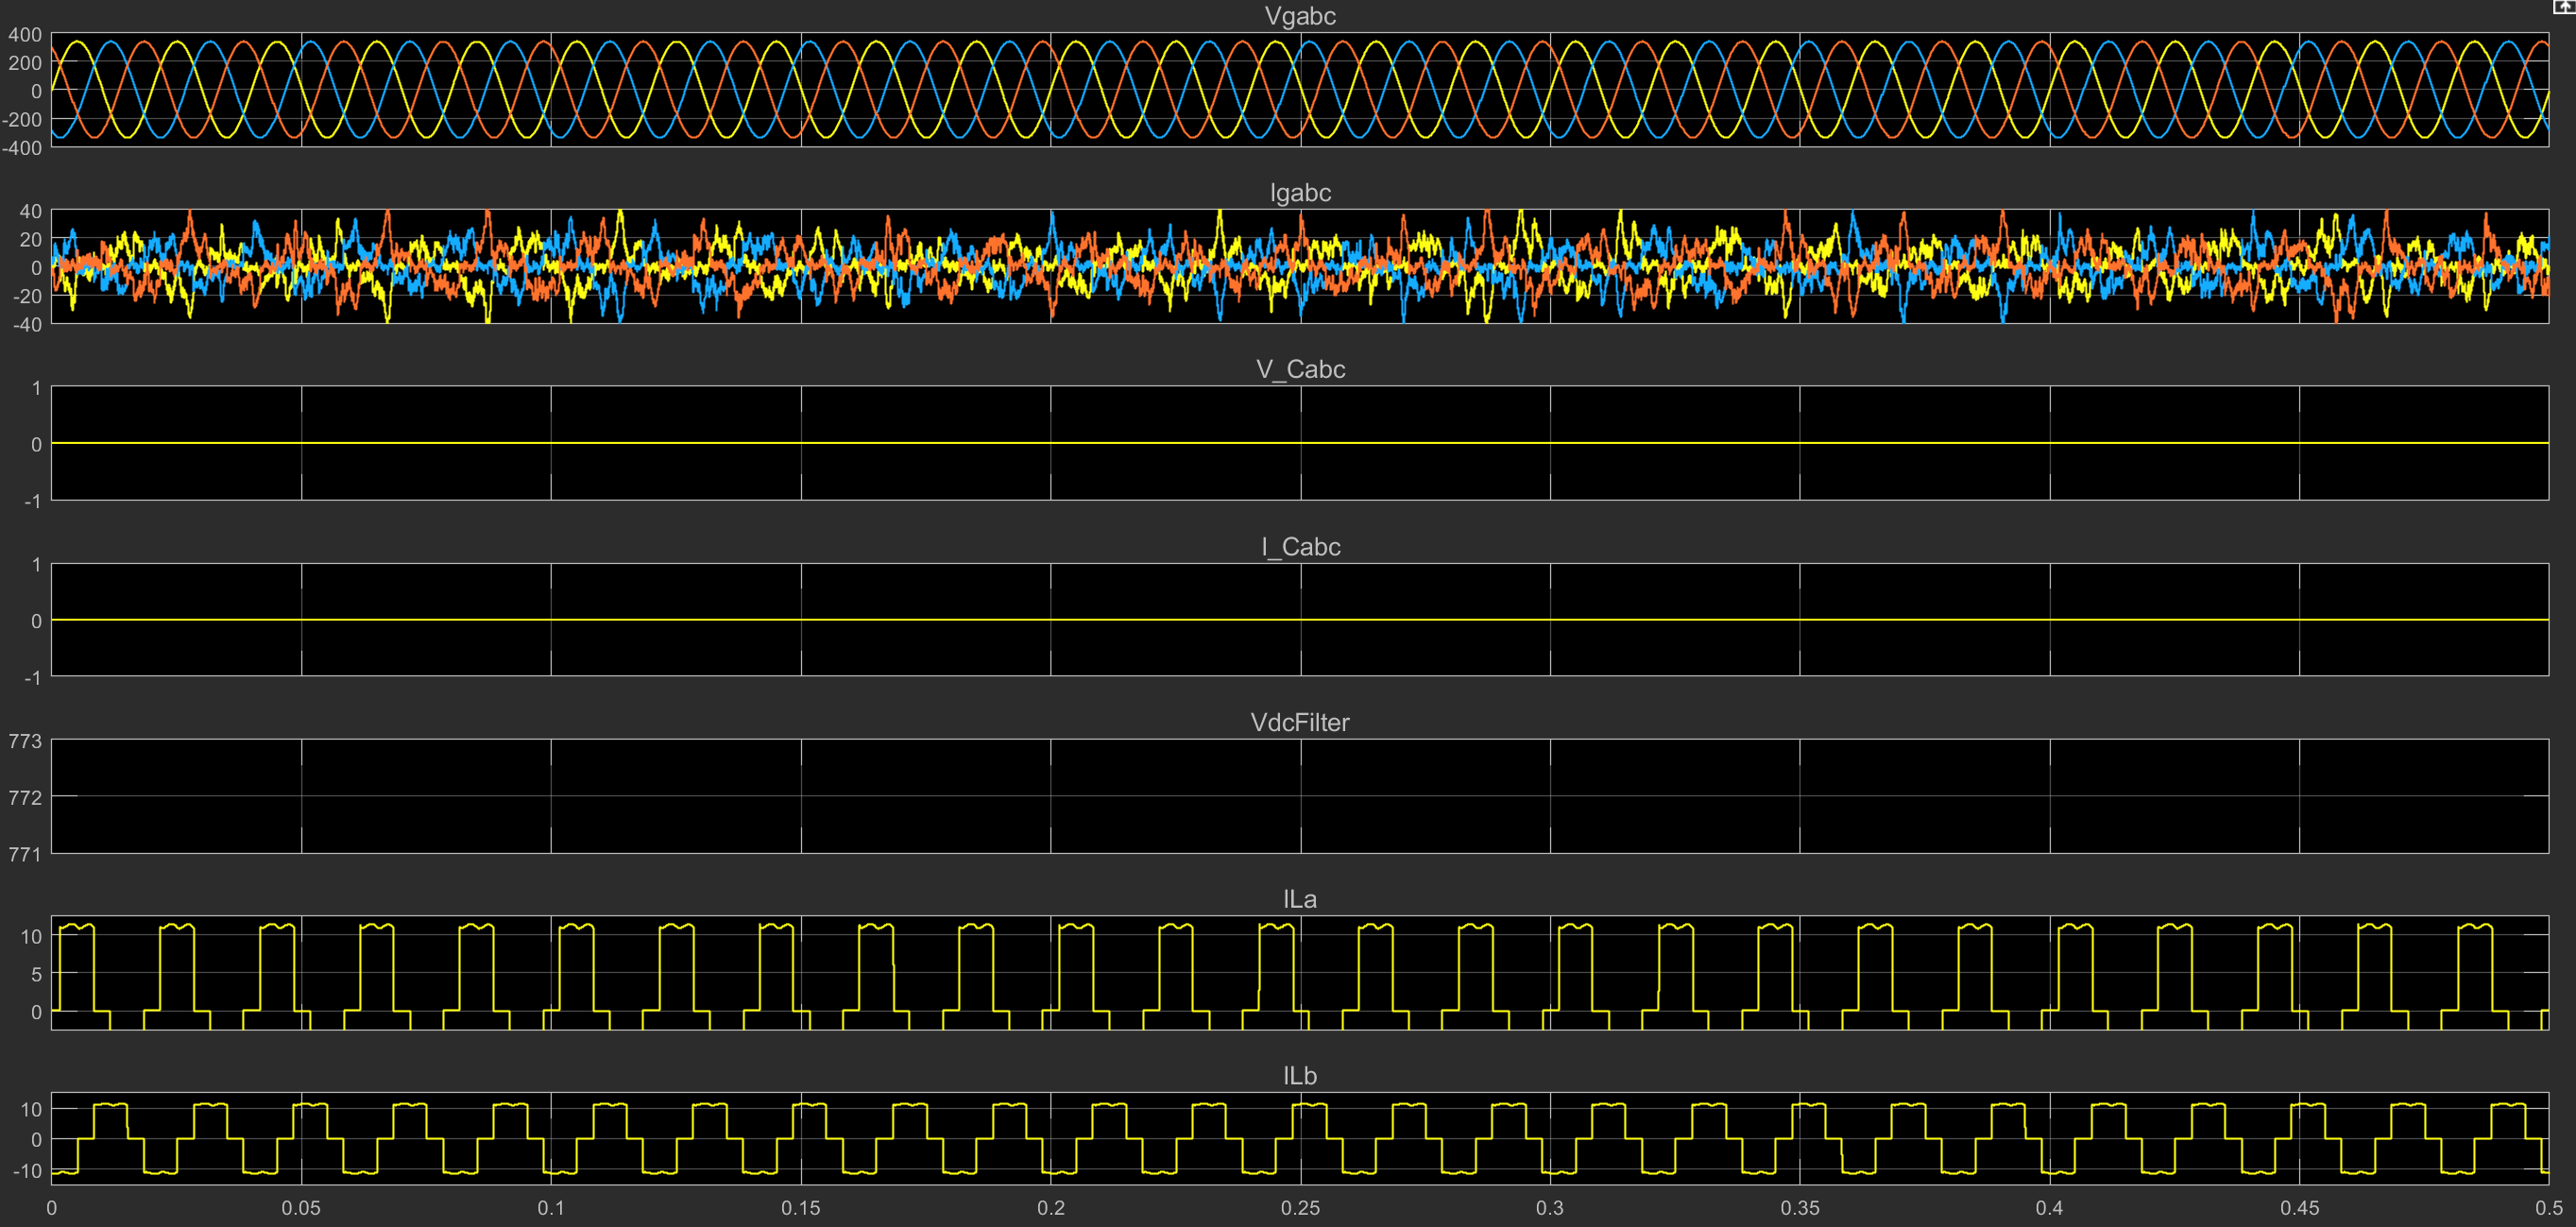Click the ILa plot title
2576x1227 pixels.
pyautogui.click(x=1299, y=899)
